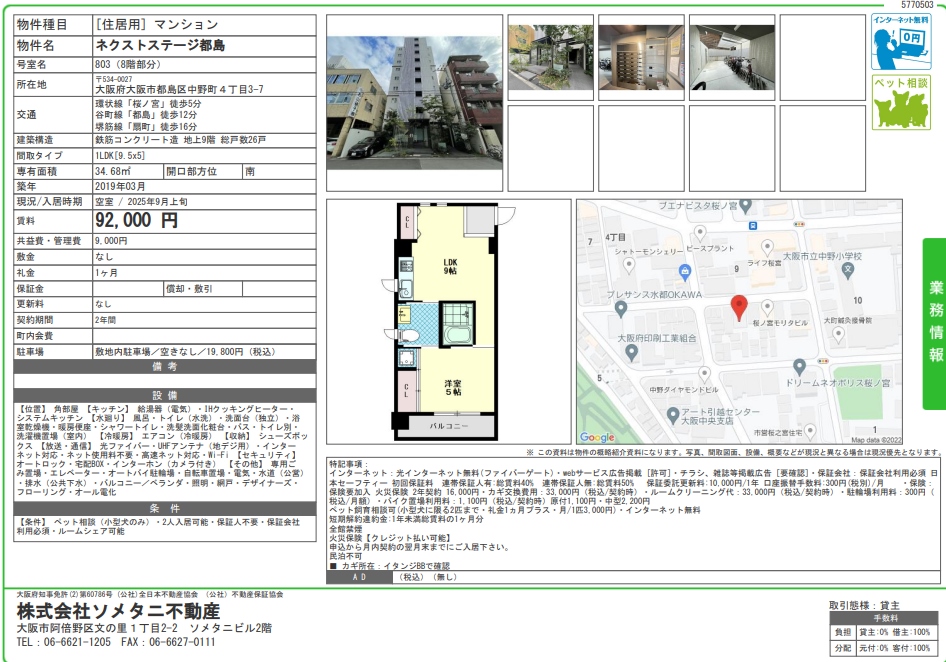Click the green 業務情報 side tab
The width and height of the screenshot is (946, 662).
pos(934,324)
